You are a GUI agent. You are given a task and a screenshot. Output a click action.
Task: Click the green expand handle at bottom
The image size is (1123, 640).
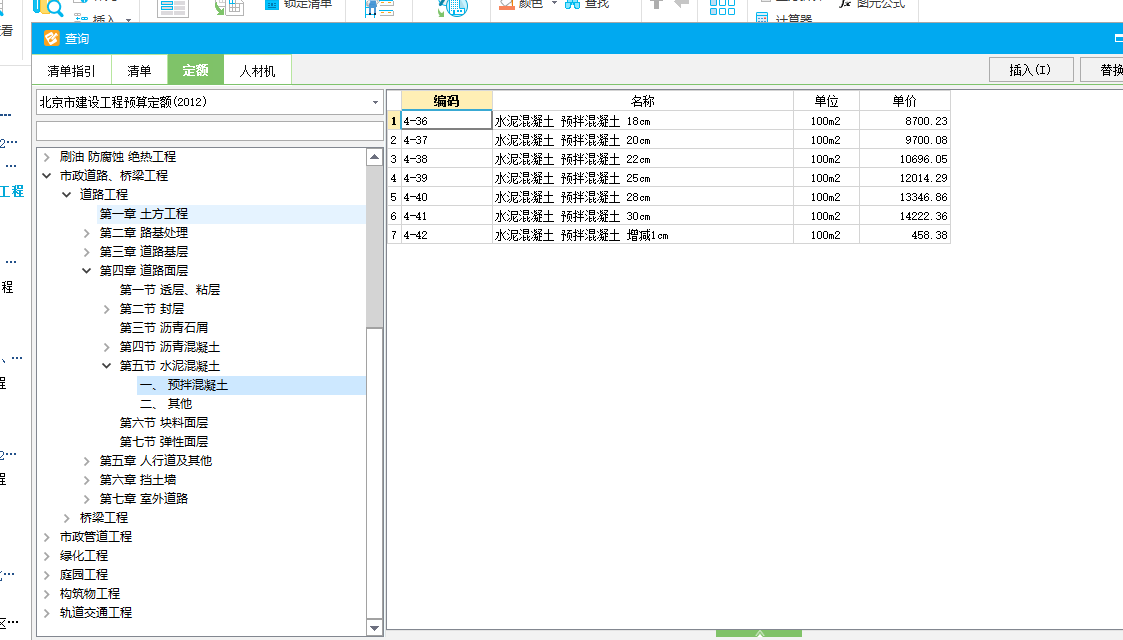tap(759, 634)
